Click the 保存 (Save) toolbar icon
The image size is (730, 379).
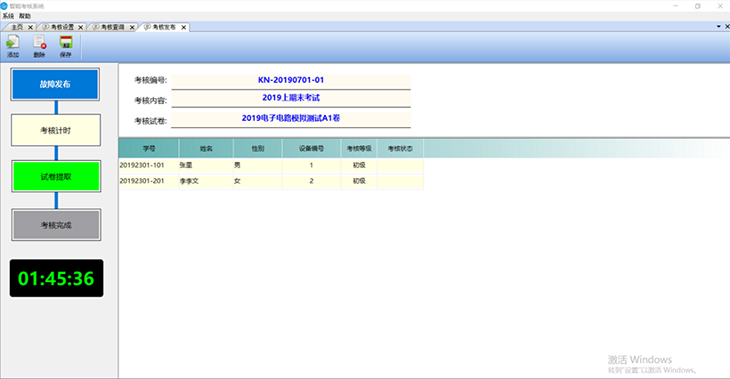pyautogui.click(x=66, y=47)
